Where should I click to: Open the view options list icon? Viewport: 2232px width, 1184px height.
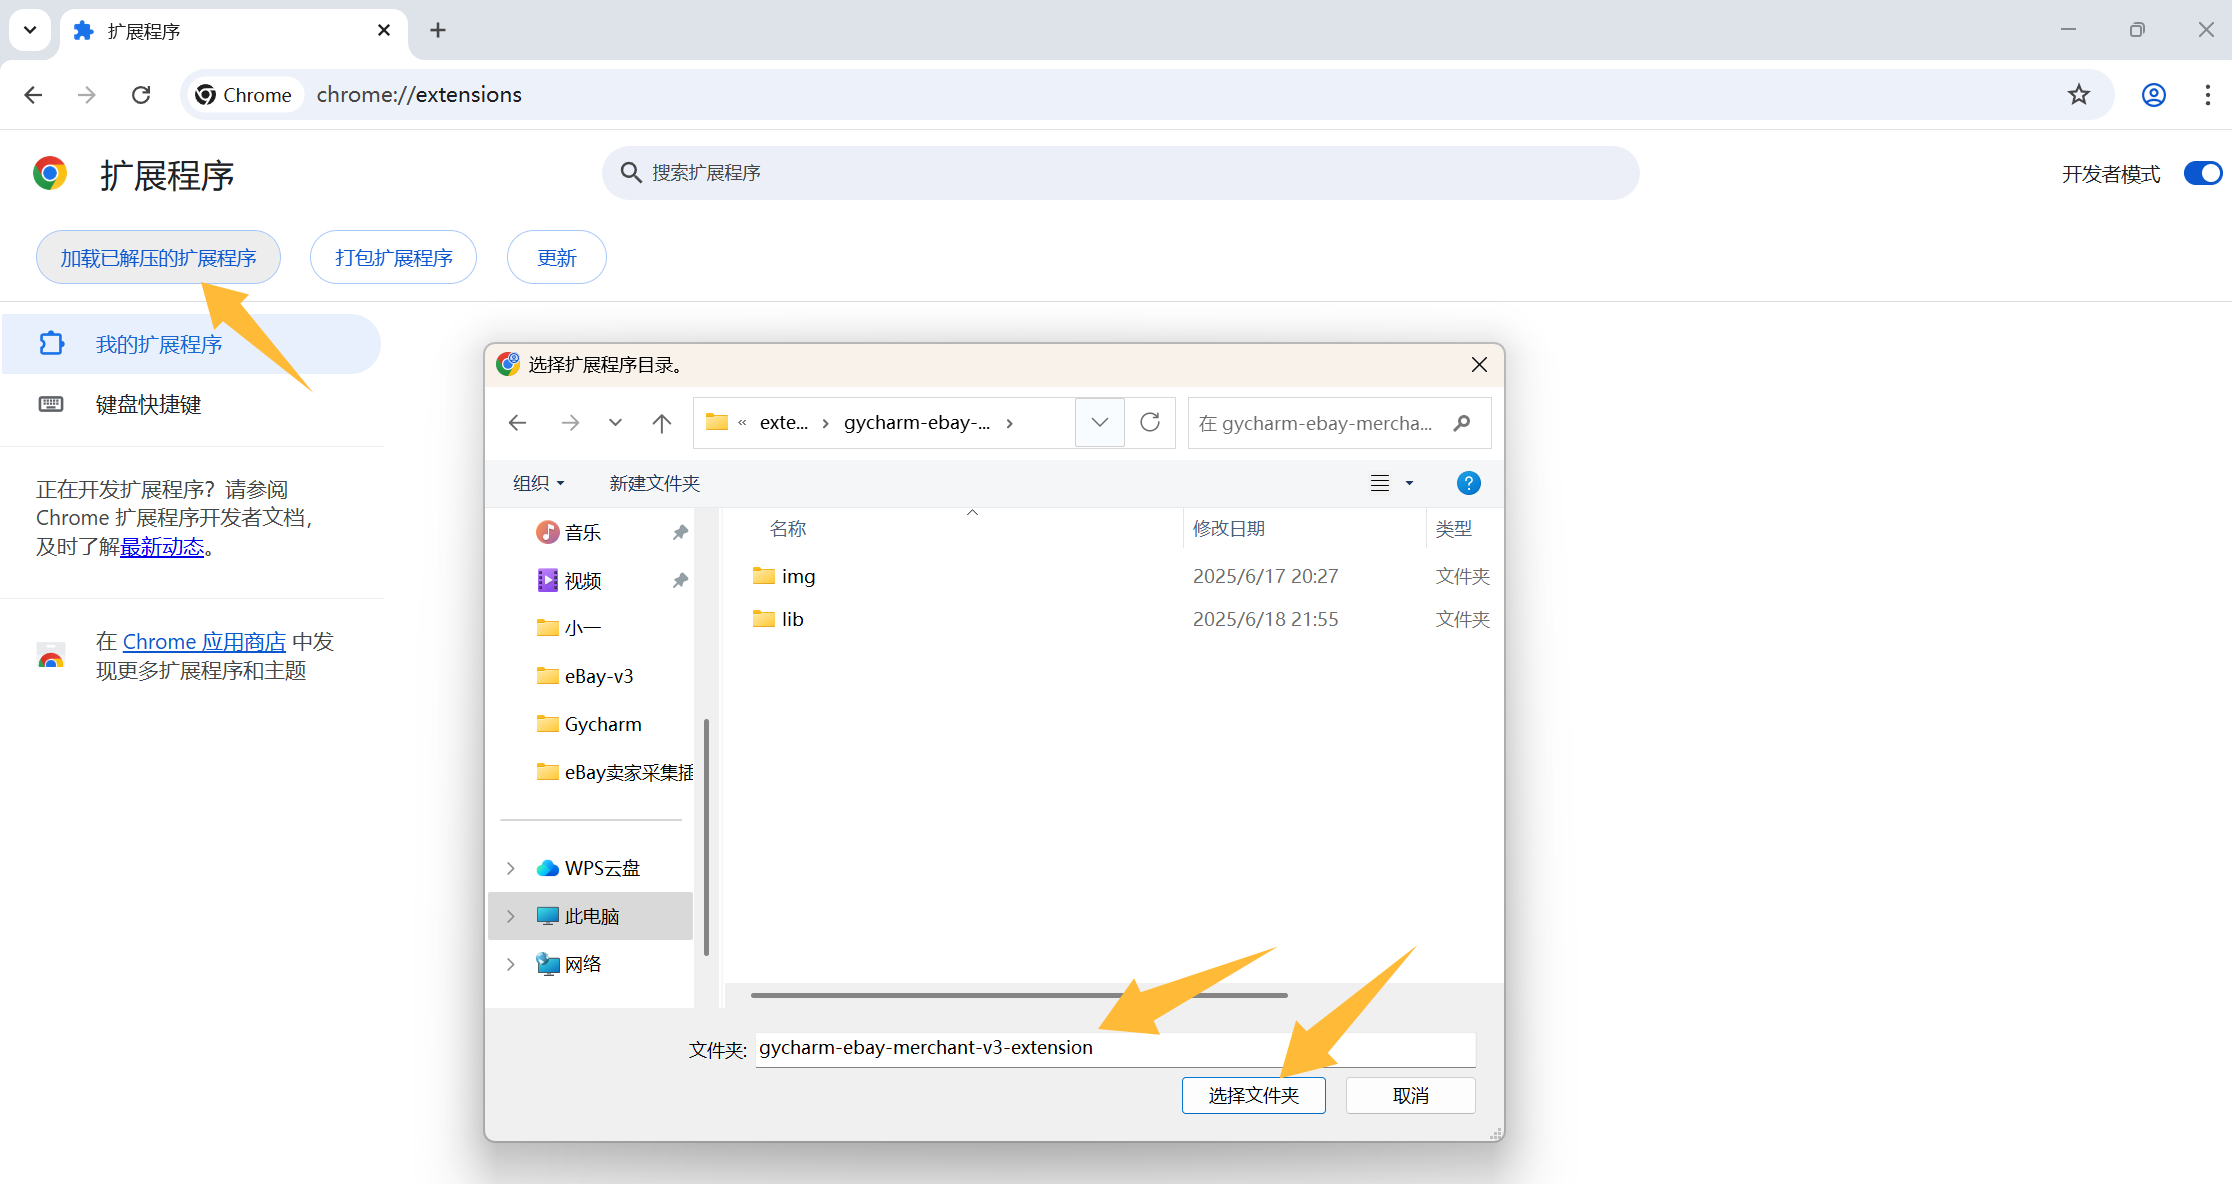click(1380, 484)
